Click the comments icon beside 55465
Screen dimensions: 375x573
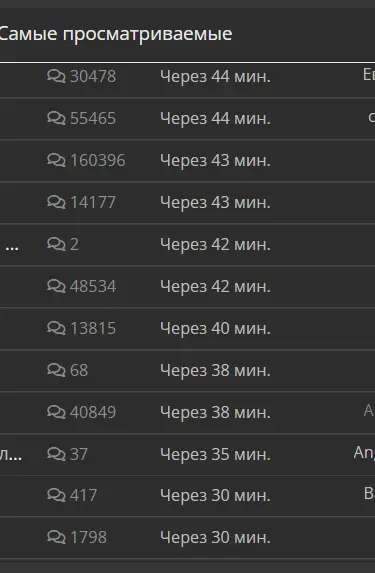pyautogui.click(x=56, y=118)
